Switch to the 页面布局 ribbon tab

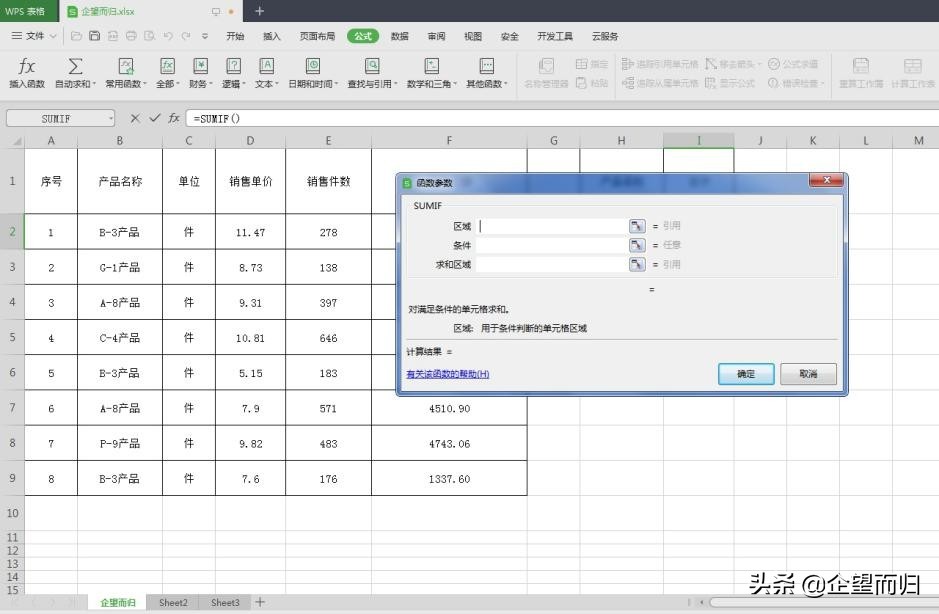(x=317, y=36)
